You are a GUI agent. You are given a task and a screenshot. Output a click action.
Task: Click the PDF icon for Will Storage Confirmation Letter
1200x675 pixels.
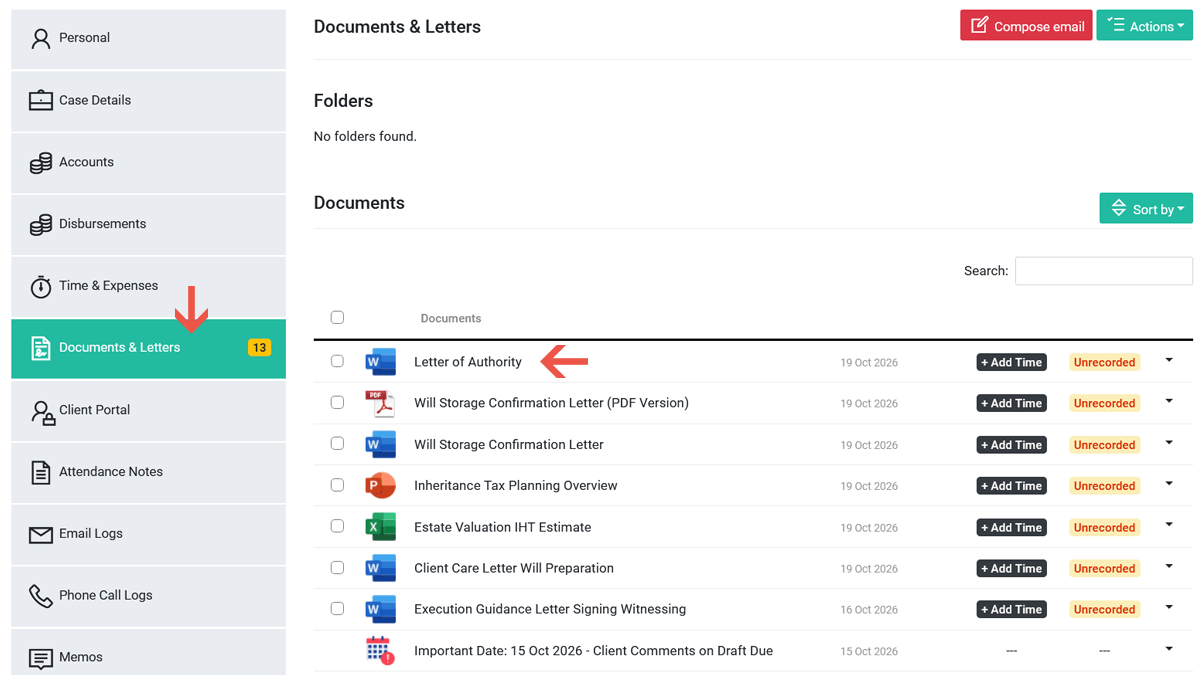pos(380,403)
